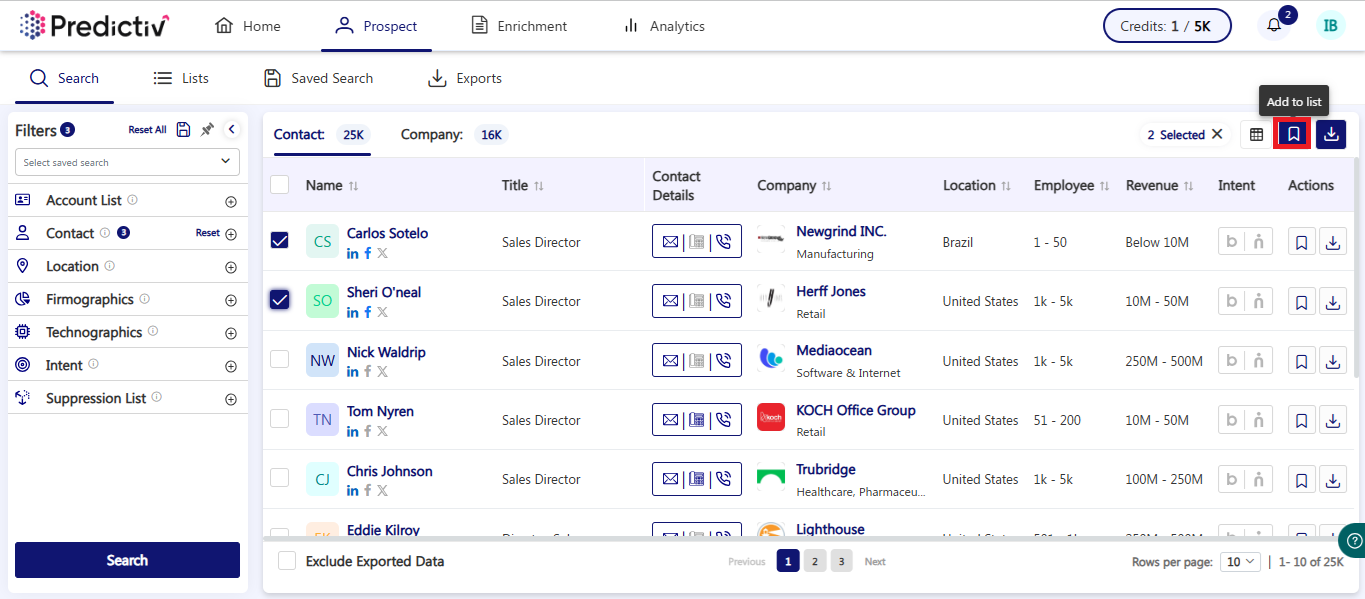Expand the Intent filter

pos(231,366)
